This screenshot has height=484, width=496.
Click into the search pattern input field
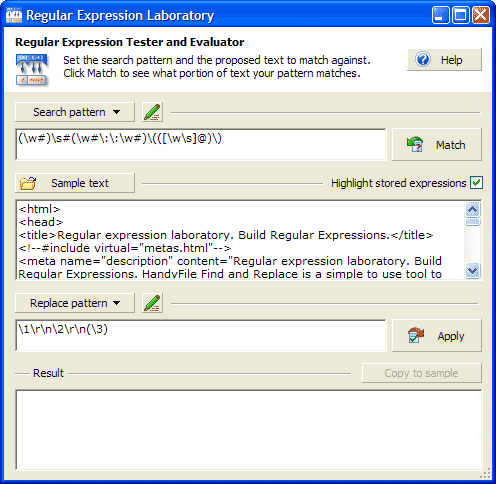point(201,144)
